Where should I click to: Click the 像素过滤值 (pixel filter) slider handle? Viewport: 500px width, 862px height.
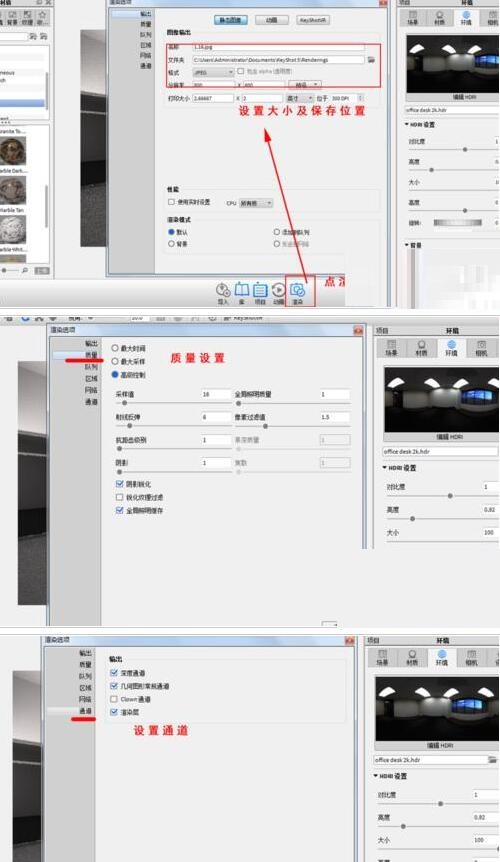click(265, 426)
